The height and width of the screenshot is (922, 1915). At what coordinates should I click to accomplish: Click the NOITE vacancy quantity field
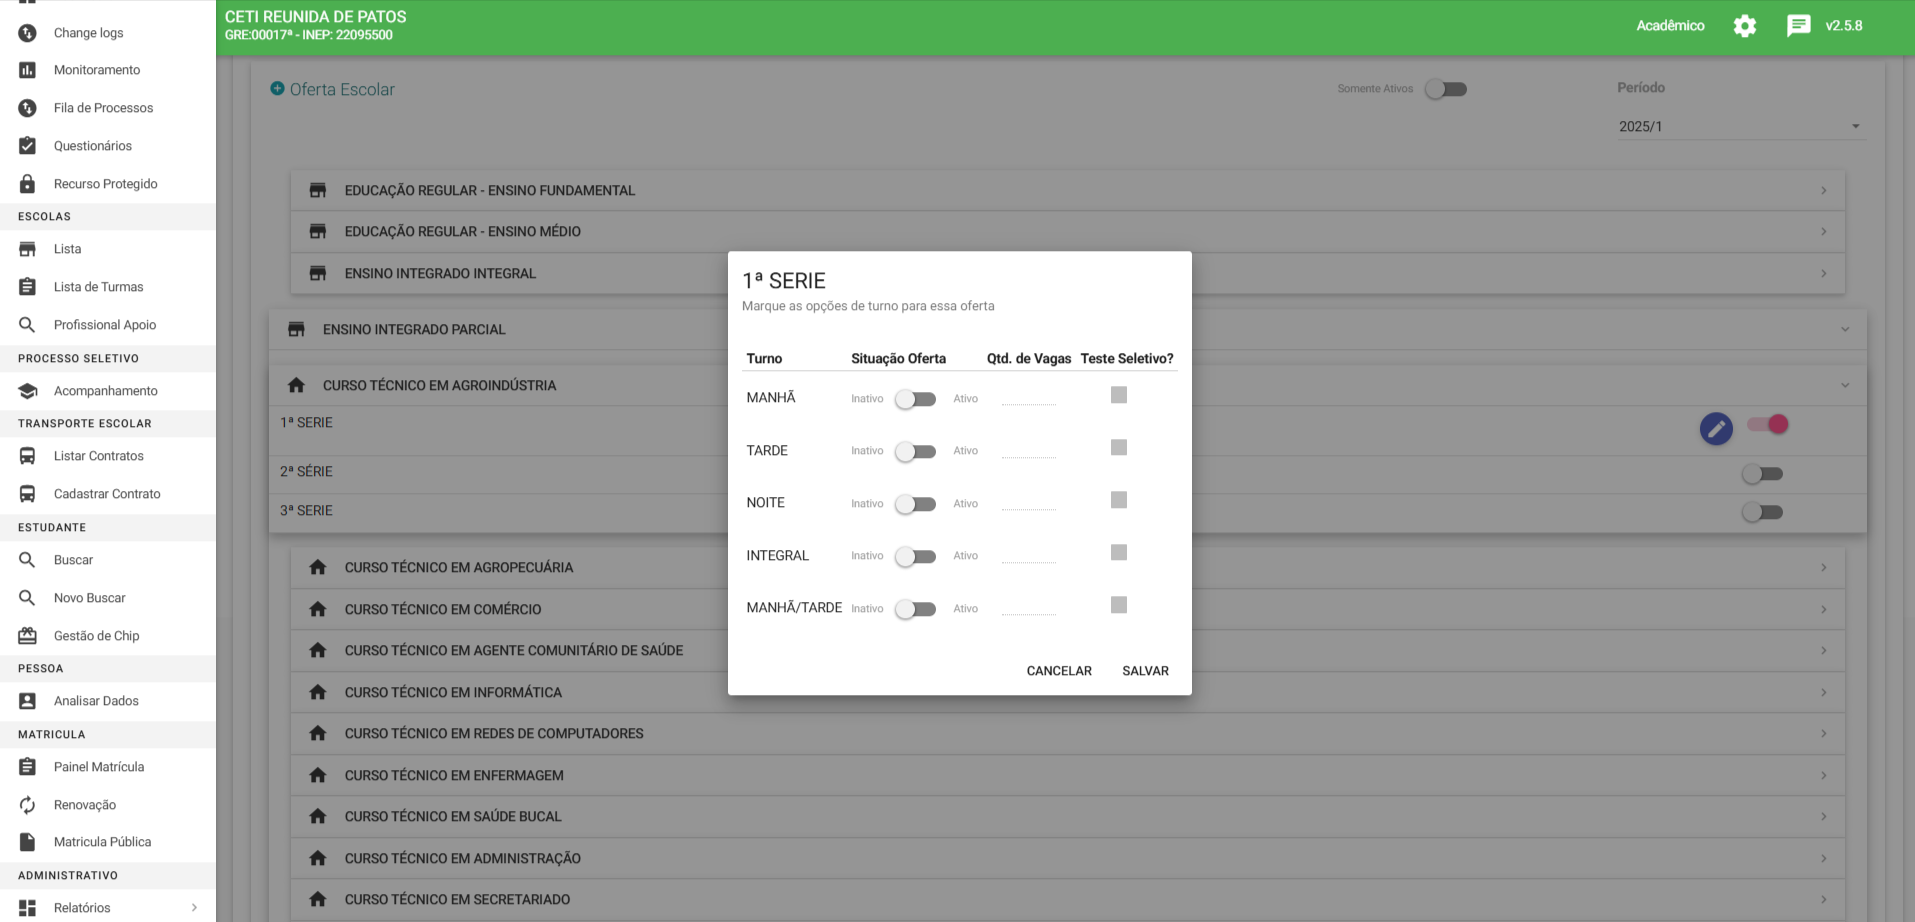(1028, 503)
